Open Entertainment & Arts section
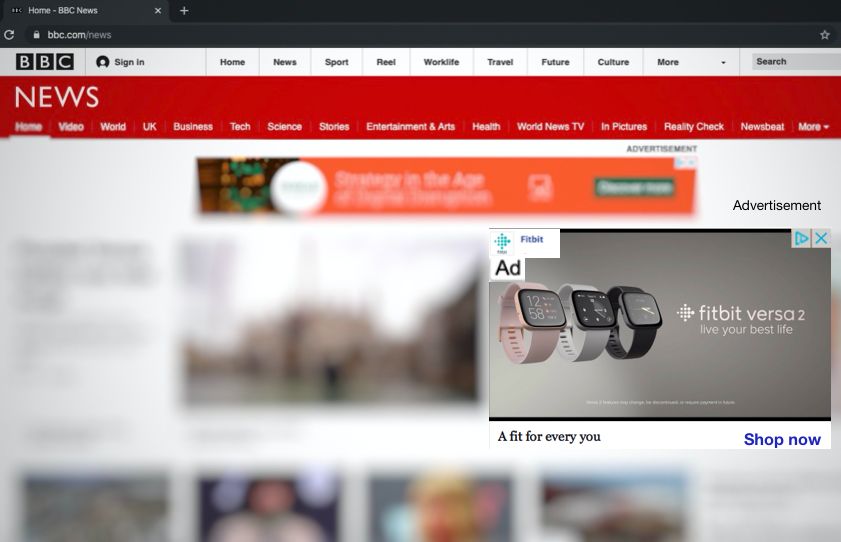This screenshot has height=542, width=841. coord(410,127)
